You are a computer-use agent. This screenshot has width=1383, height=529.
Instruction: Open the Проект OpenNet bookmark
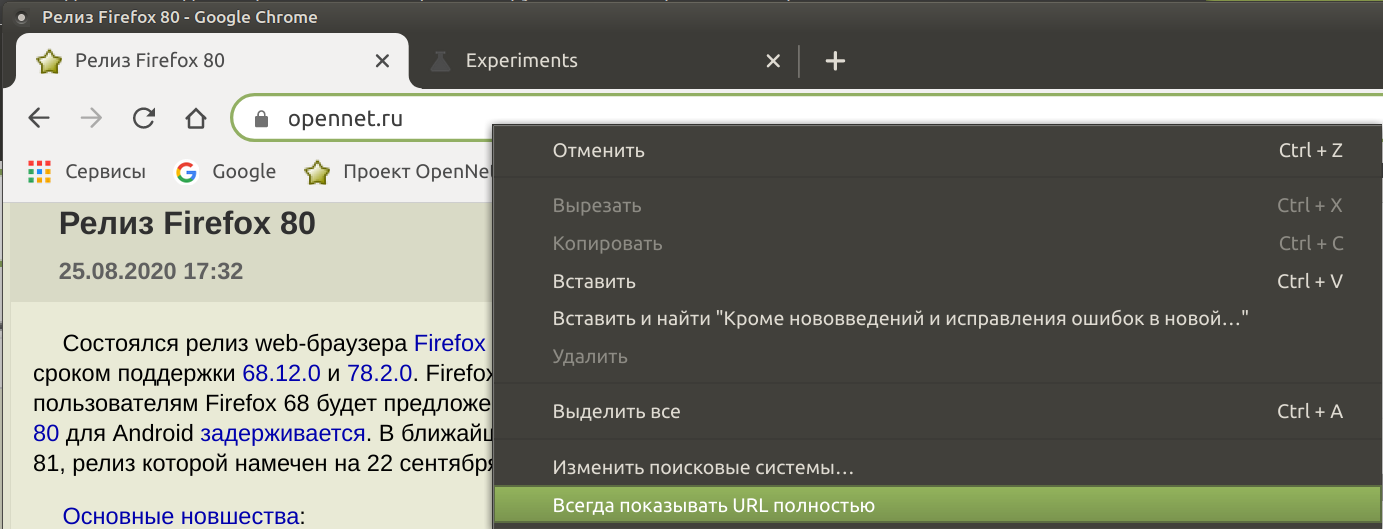pyautogui.click(x=400, y=172)
